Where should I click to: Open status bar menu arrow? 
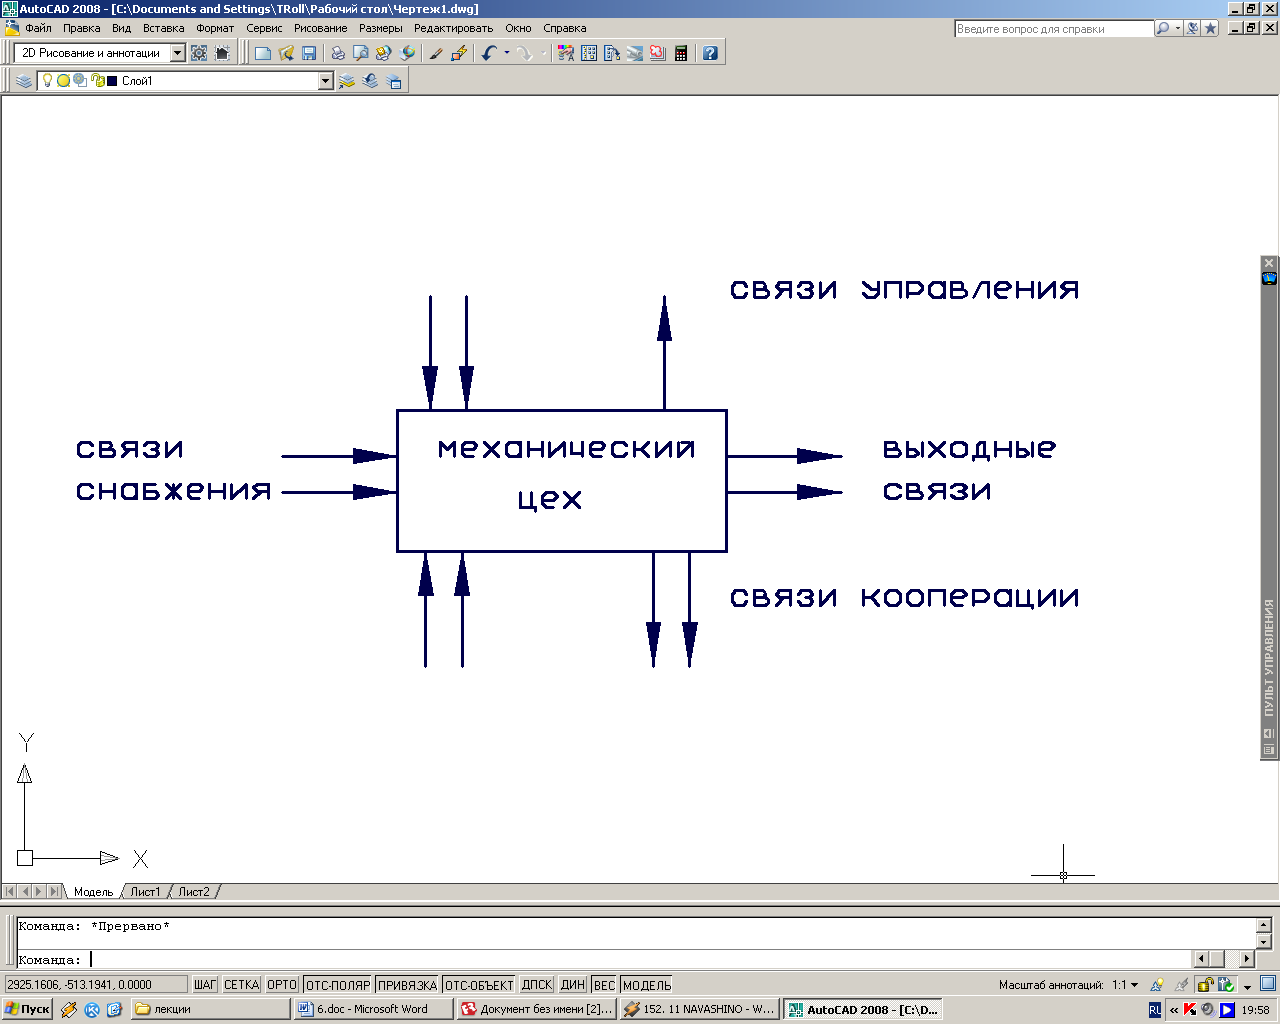[x=1247, y=987]
